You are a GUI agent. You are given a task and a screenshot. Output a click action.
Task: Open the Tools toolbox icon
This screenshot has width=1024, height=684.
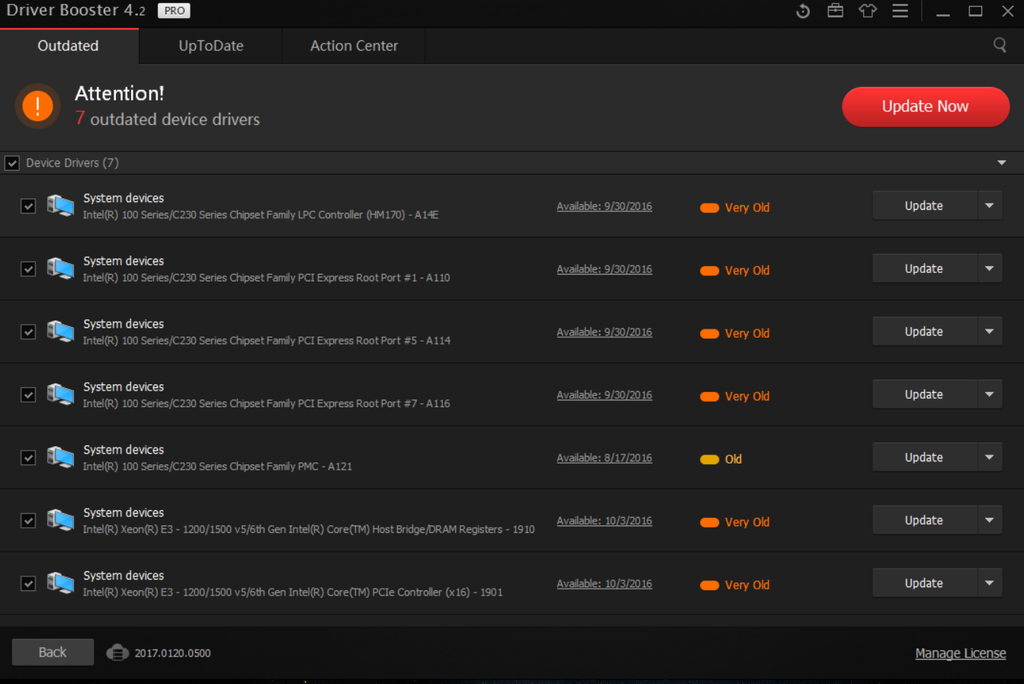coord(835,11)
